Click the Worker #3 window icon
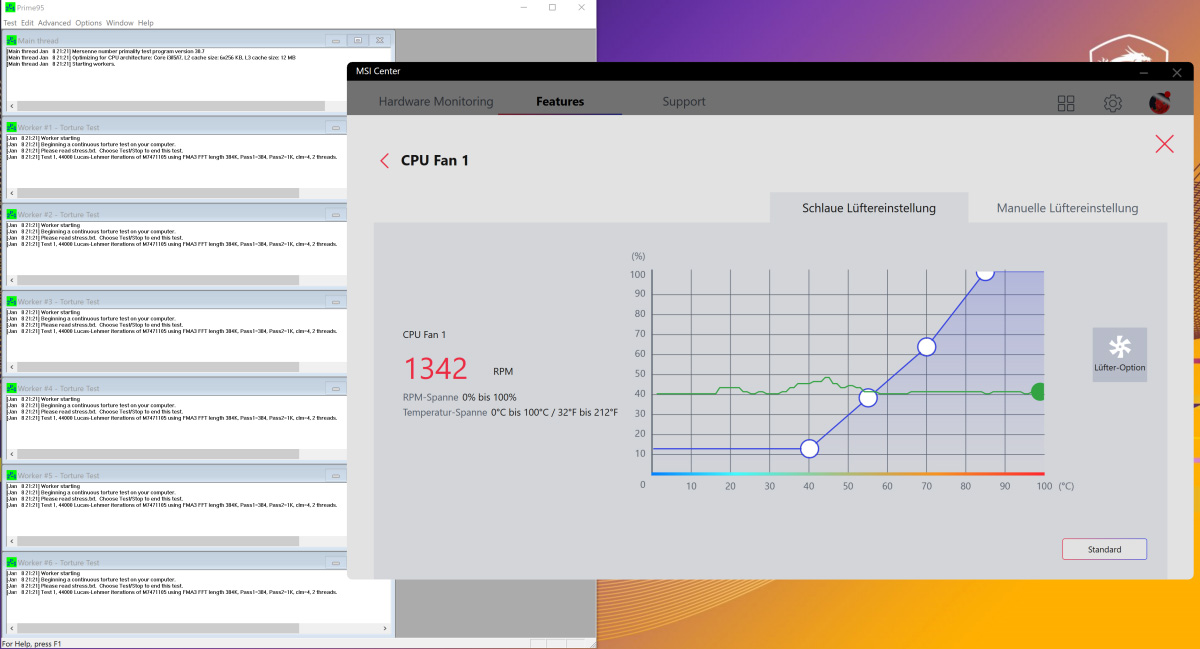This screenshot has height=649, width=1200. pos(12,301)
